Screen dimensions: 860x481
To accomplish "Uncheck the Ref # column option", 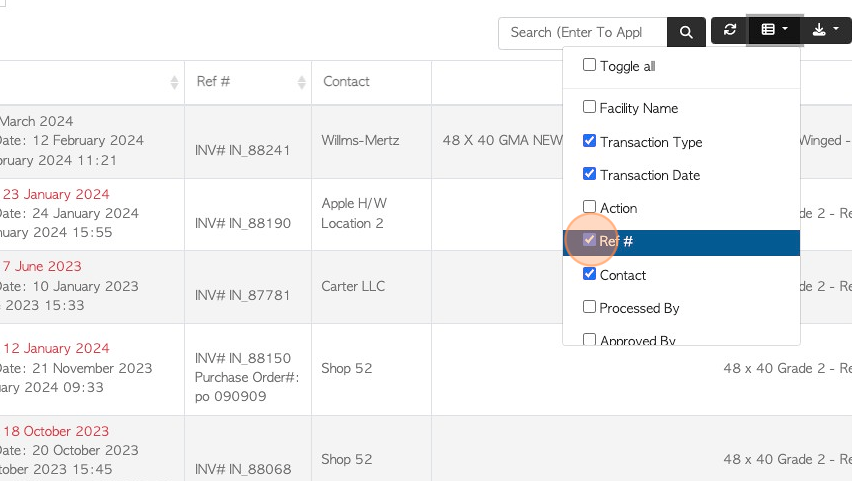I will click(x=589, y=240).
